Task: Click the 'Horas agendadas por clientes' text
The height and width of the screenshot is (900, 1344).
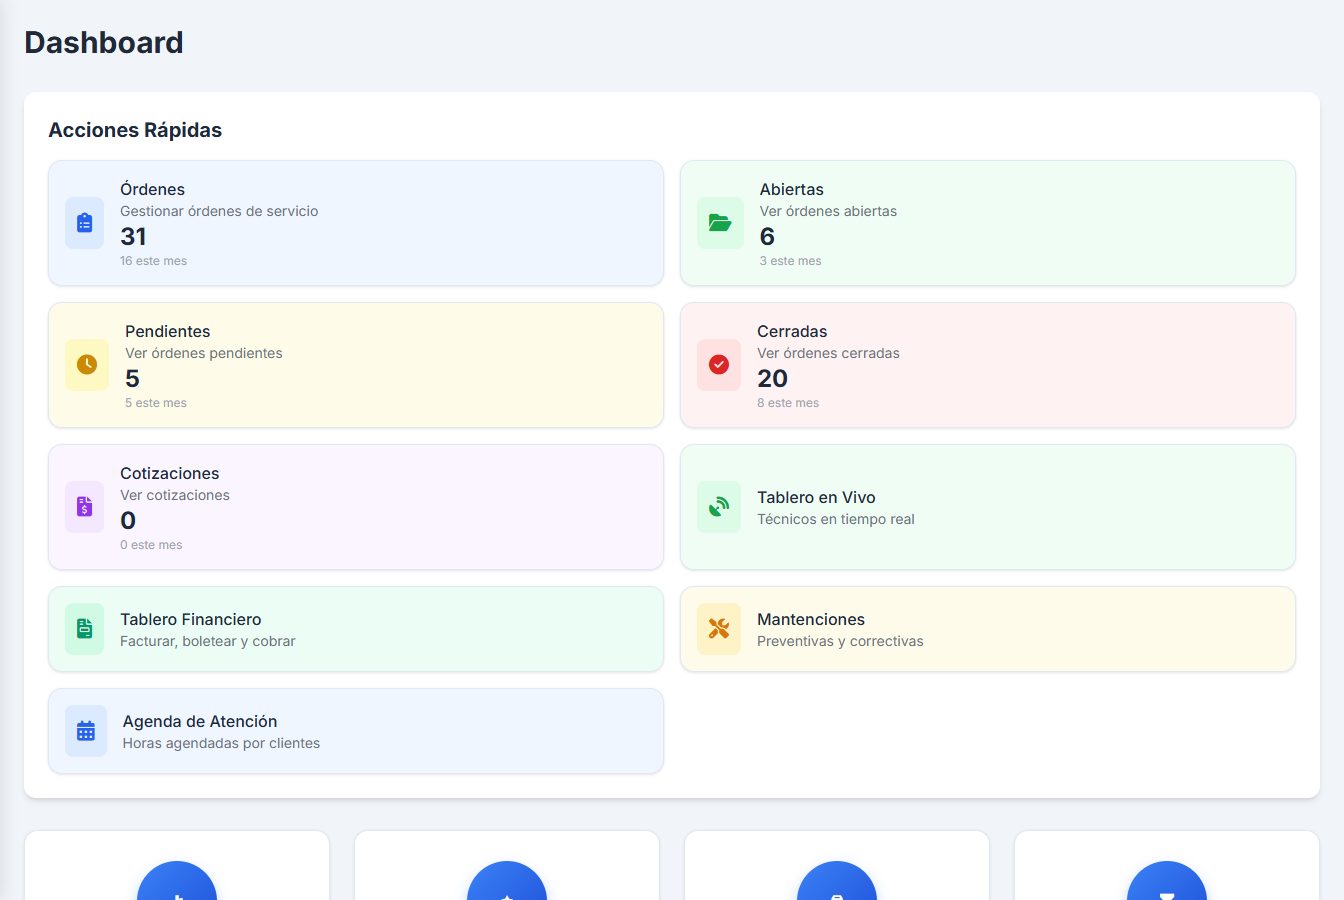Action: point(221,743)
